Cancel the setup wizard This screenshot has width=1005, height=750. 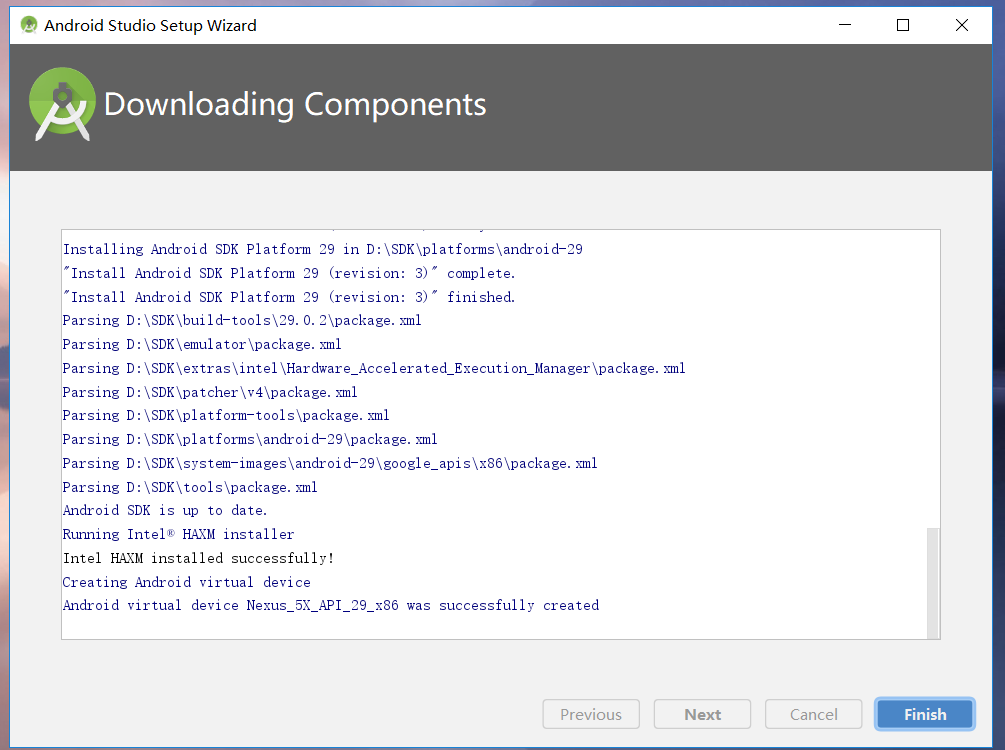coord(813,714)
